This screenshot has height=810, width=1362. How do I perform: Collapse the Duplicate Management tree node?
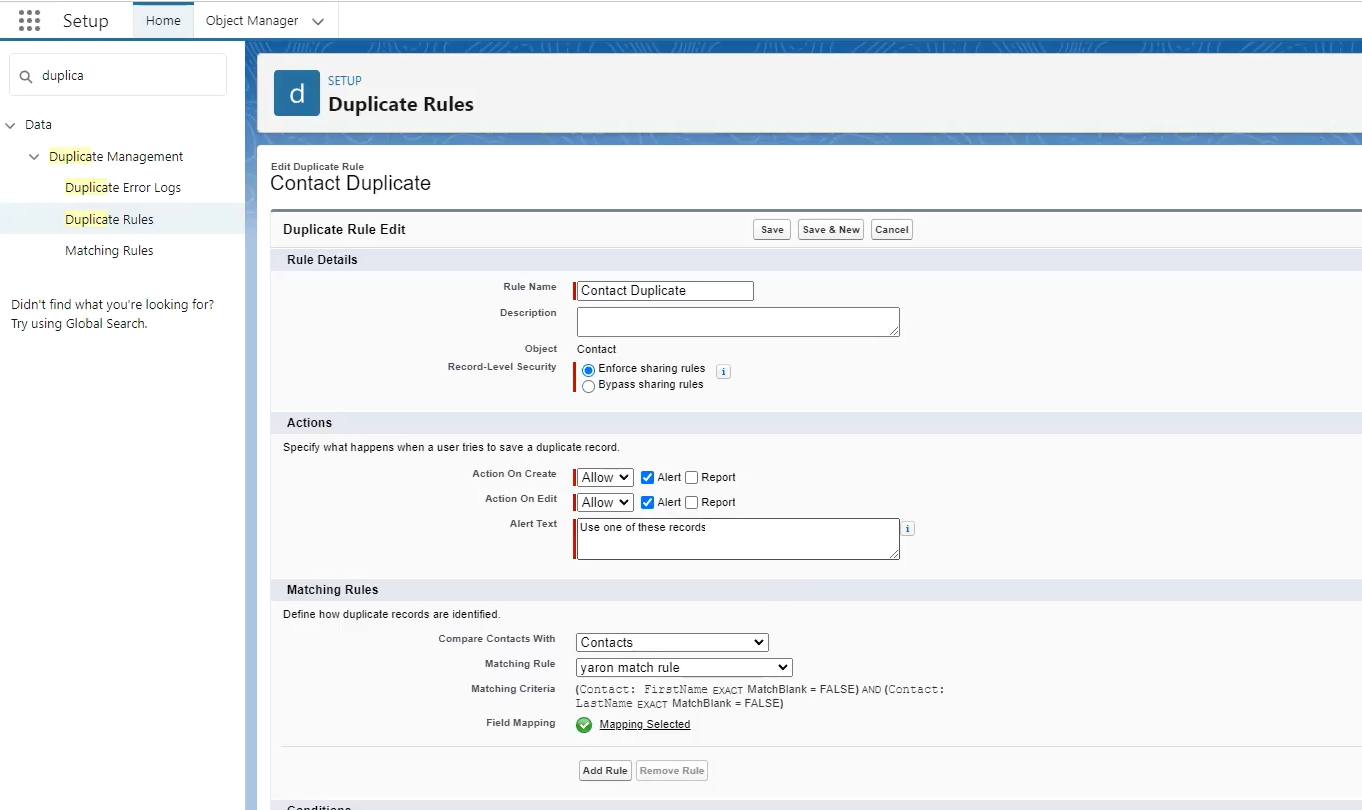[x=35, y=157]
